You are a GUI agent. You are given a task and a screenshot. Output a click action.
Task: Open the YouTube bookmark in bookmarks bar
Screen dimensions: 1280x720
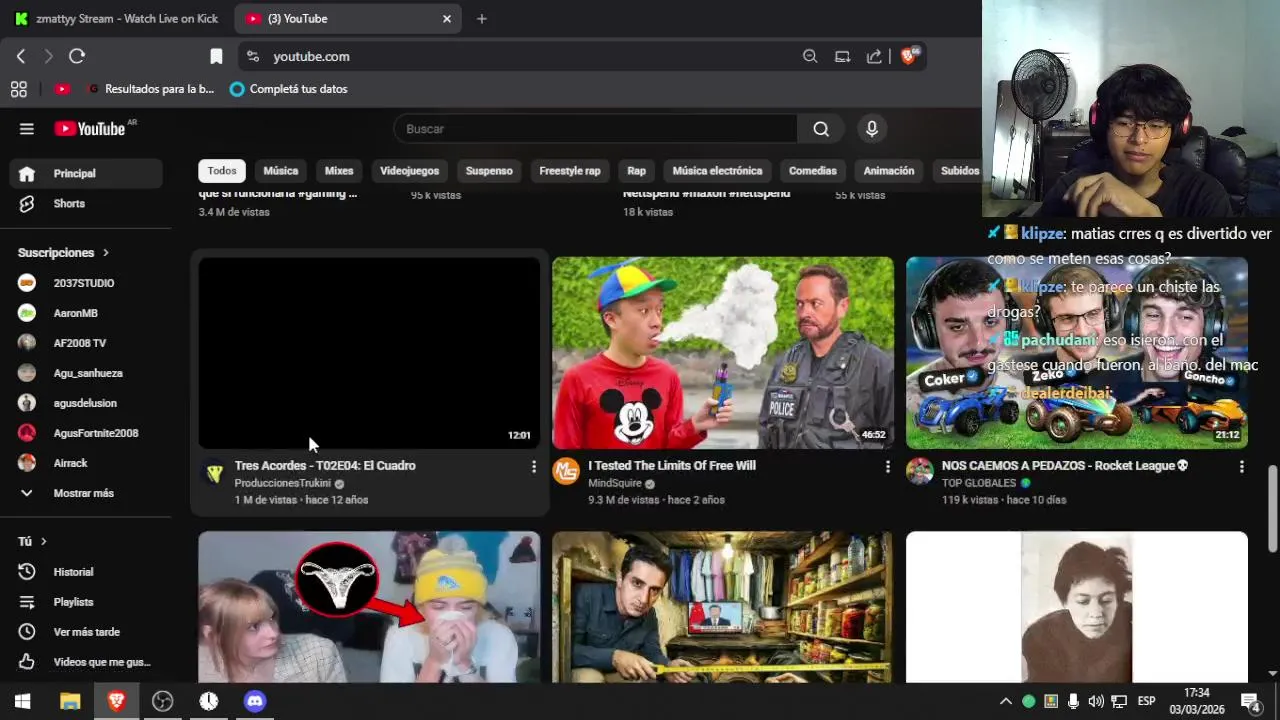coord(62,89)
